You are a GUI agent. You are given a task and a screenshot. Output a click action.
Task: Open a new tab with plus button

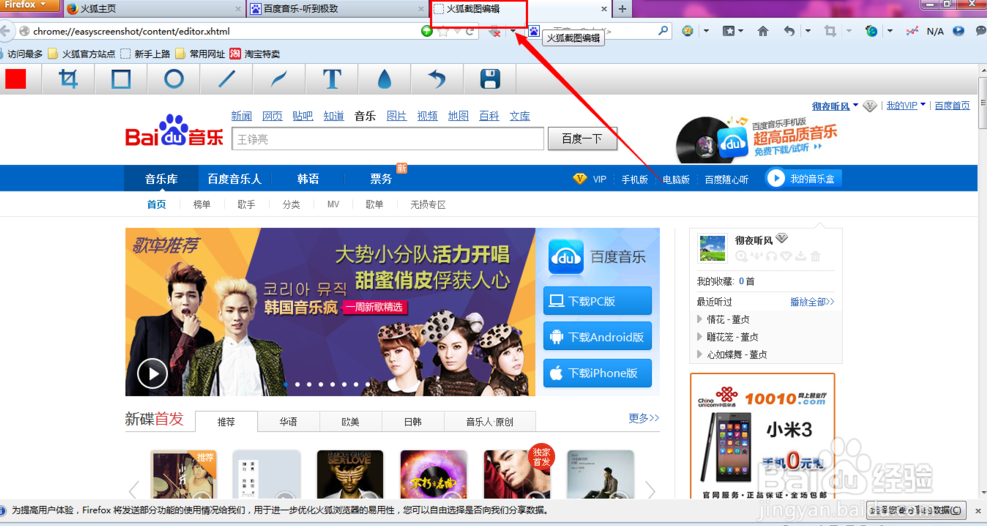tap(622, 9)
